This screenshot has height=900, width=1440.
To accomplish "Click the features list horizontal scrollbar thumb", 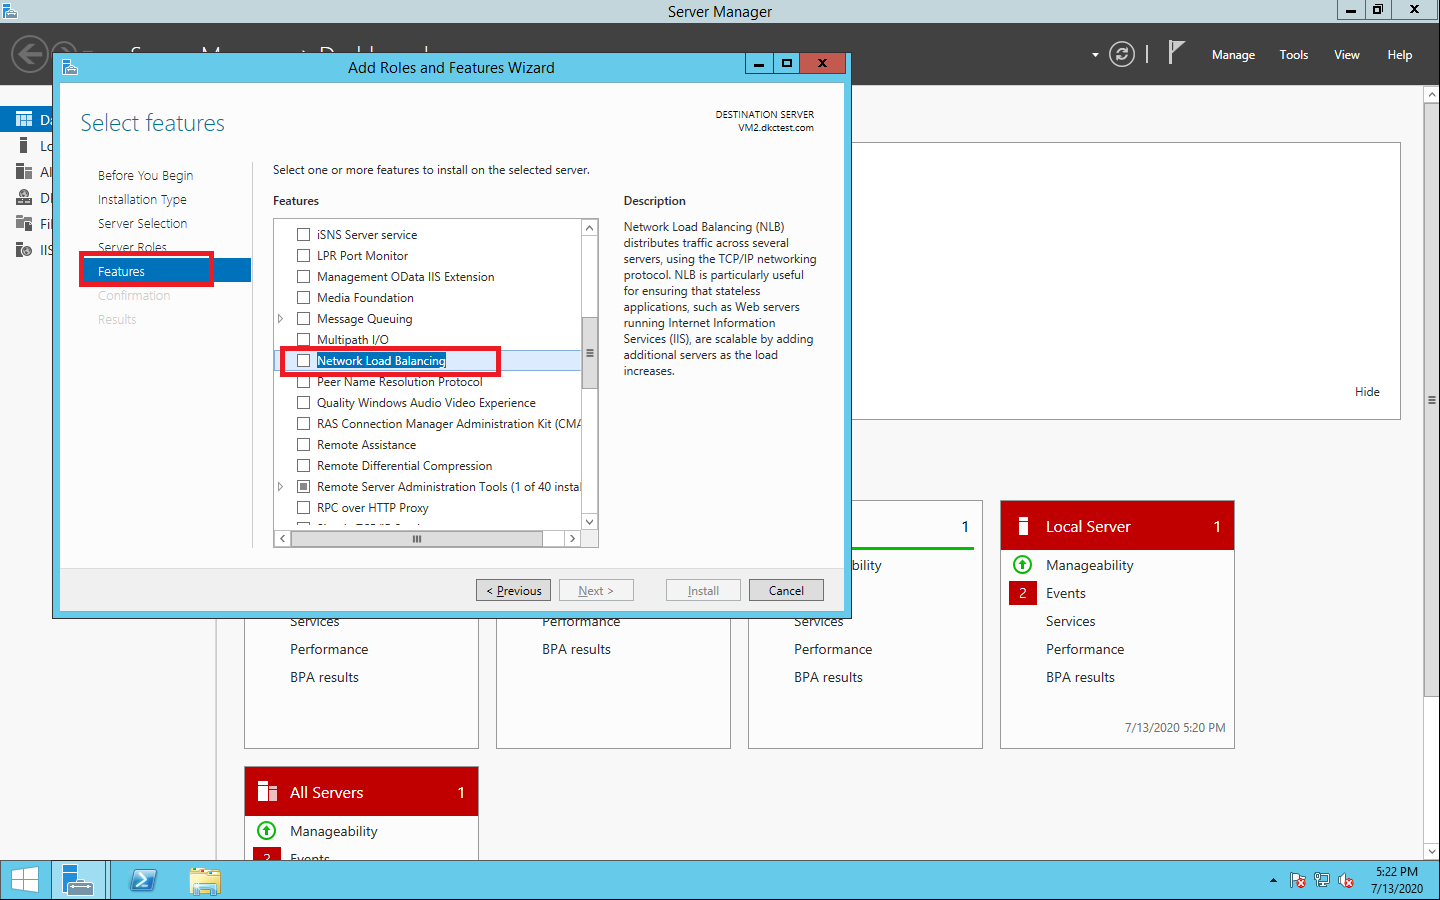I will (x=417, y=538).
